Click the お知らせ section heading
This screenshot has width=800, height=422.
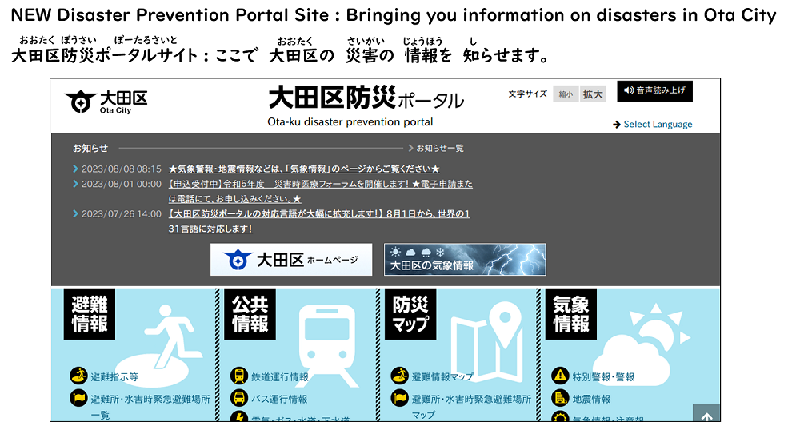(90, 148)
